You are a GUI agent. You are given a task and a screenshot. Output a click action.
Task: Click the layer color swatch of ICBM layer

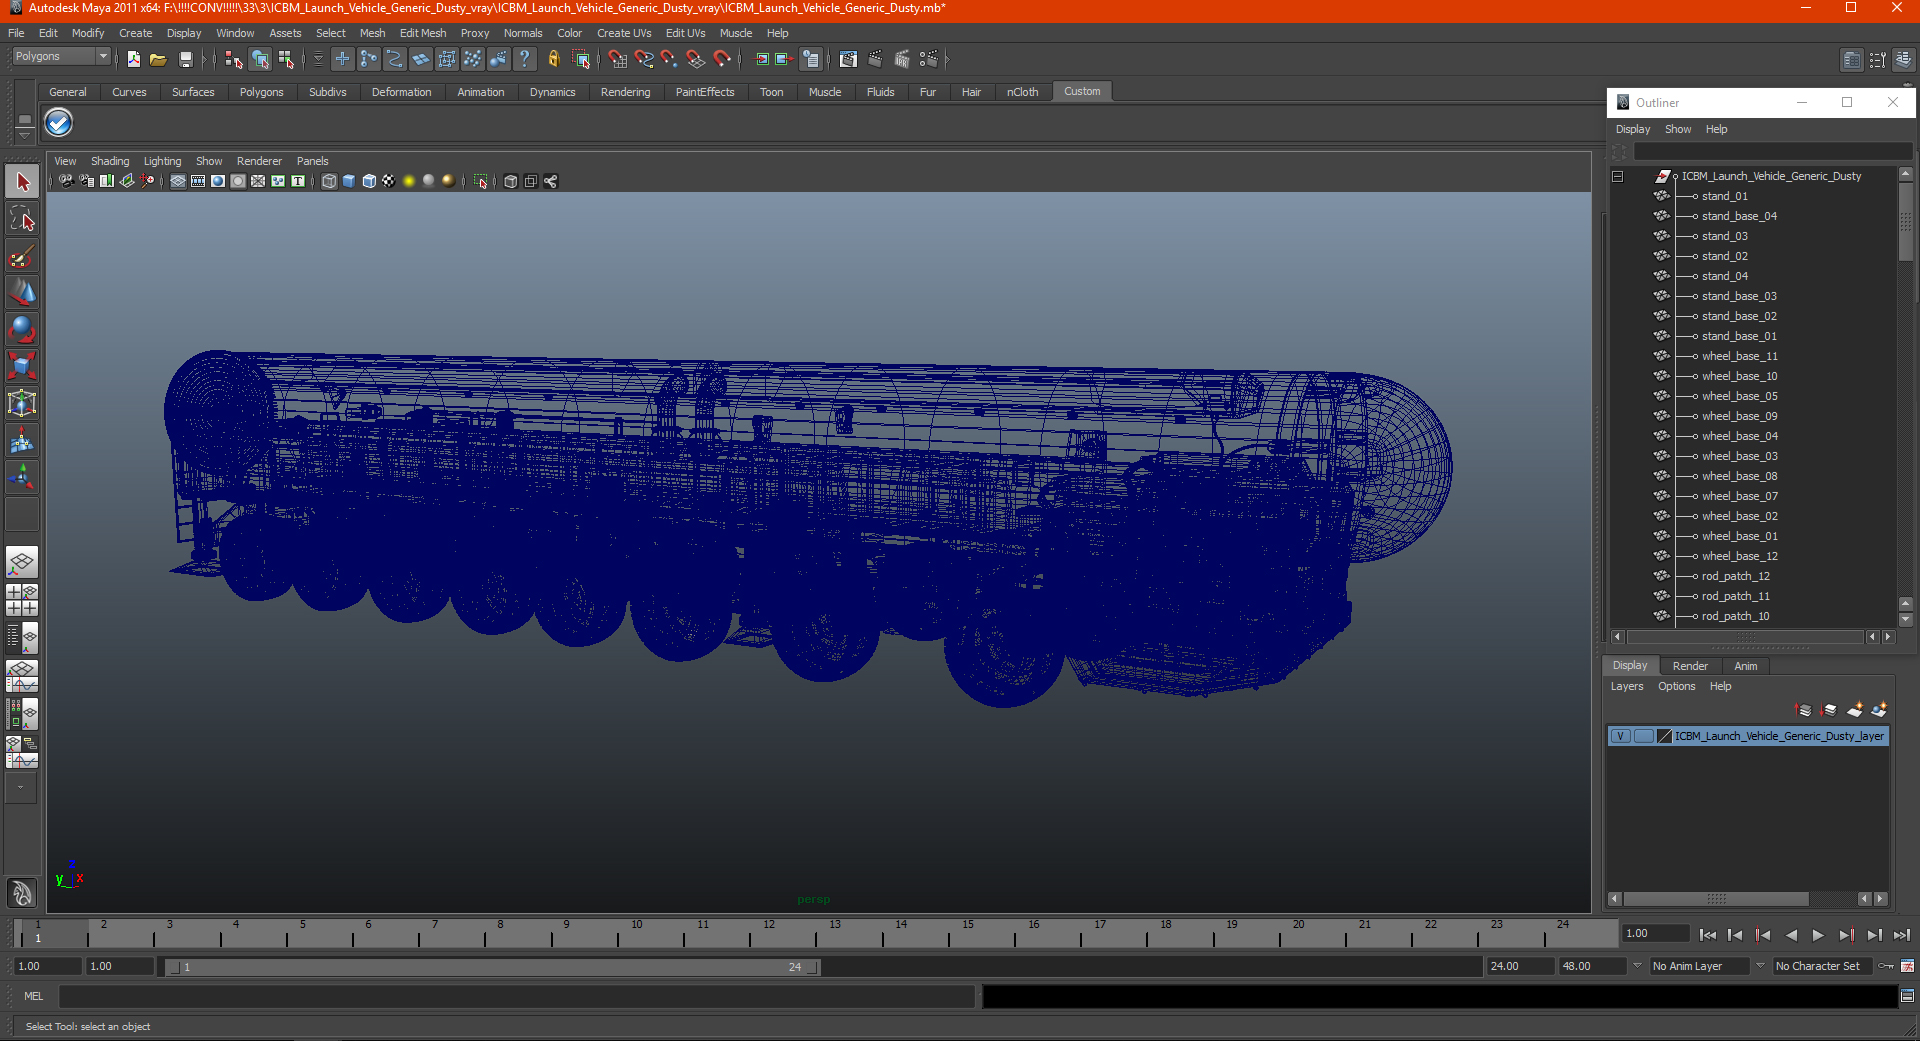[1665, 736]
